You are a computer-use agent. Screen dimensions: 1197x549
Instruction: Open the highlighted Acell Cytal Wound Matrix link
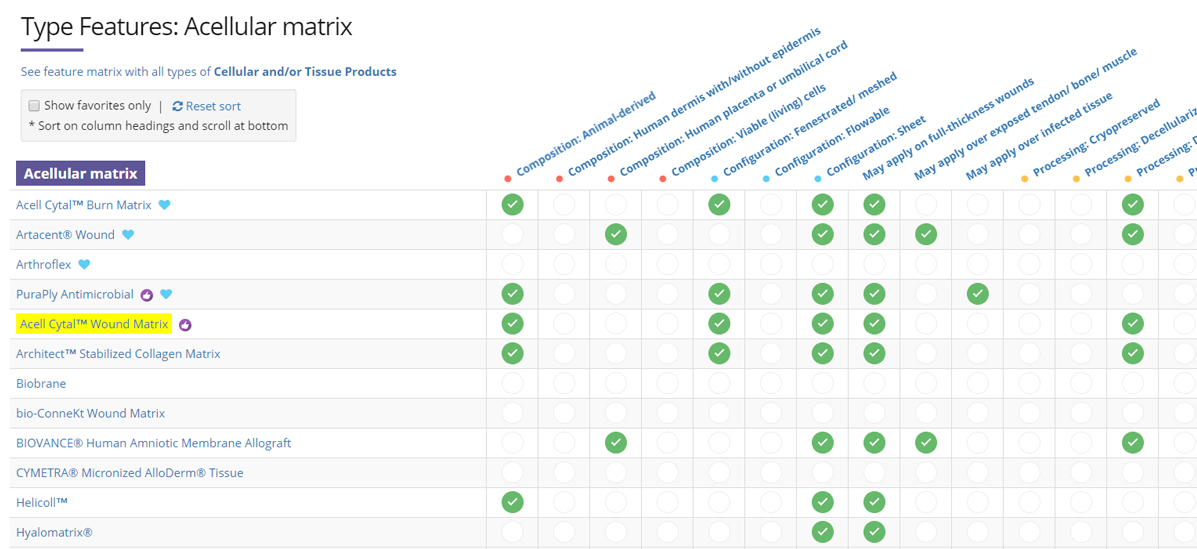[94, 324]
